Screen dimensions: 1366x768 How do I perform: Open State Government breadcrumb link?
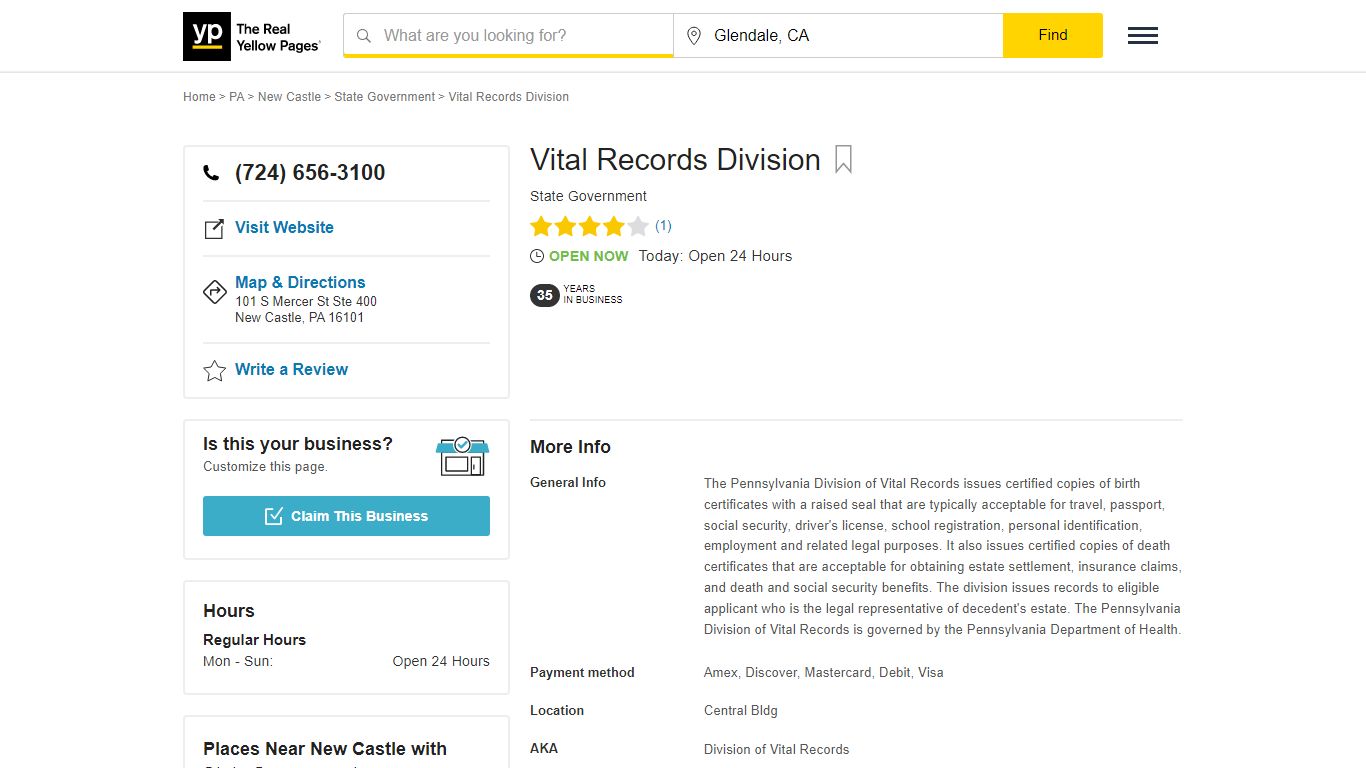pos(385,97)
